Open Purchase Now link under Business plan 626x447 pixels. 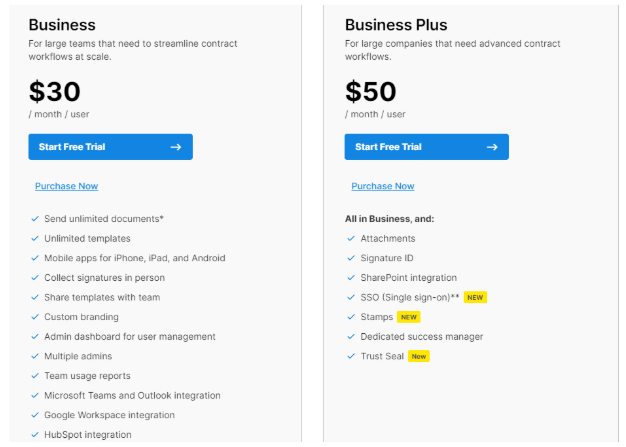66,186
